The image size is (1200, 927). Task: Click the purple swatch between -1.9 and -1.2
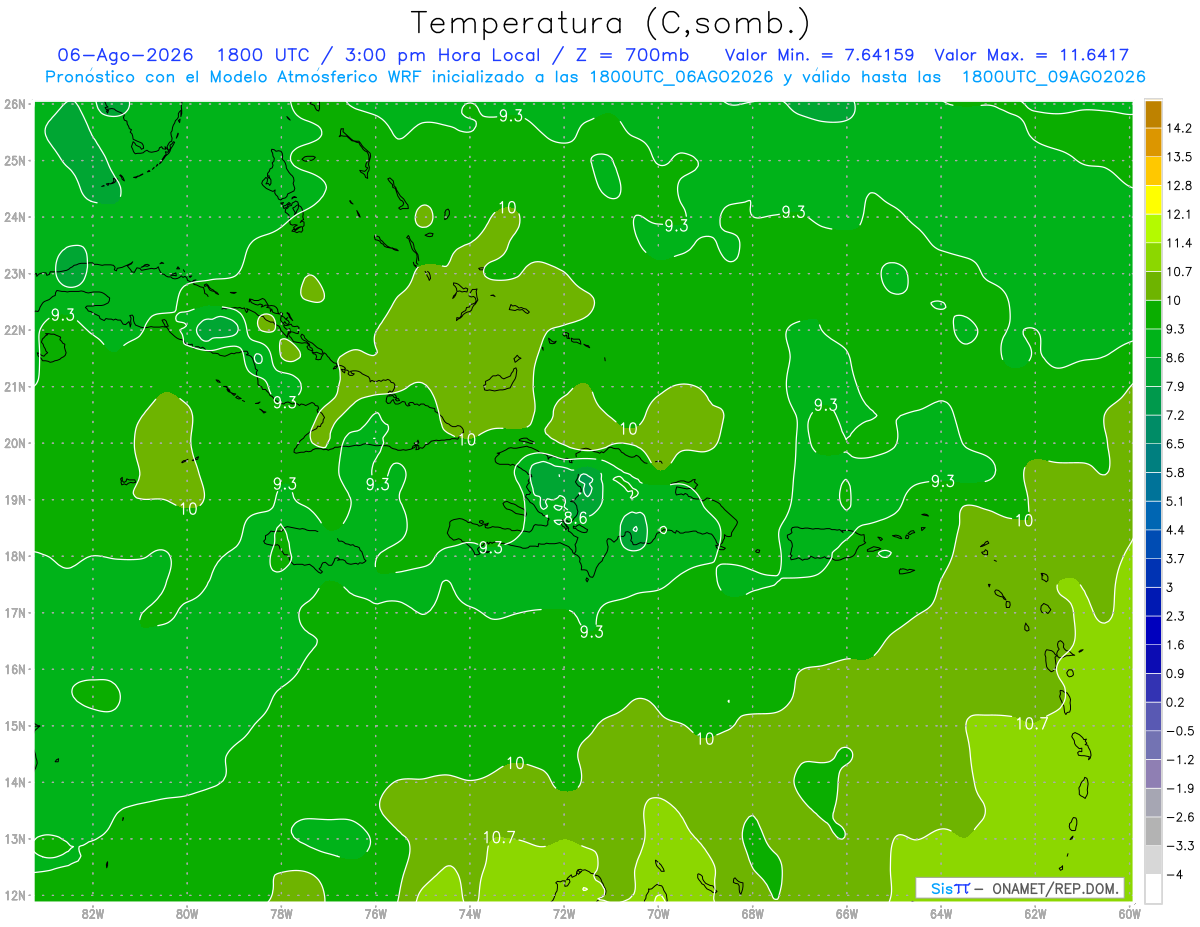pyautogui.click(x=1153, y=773)
